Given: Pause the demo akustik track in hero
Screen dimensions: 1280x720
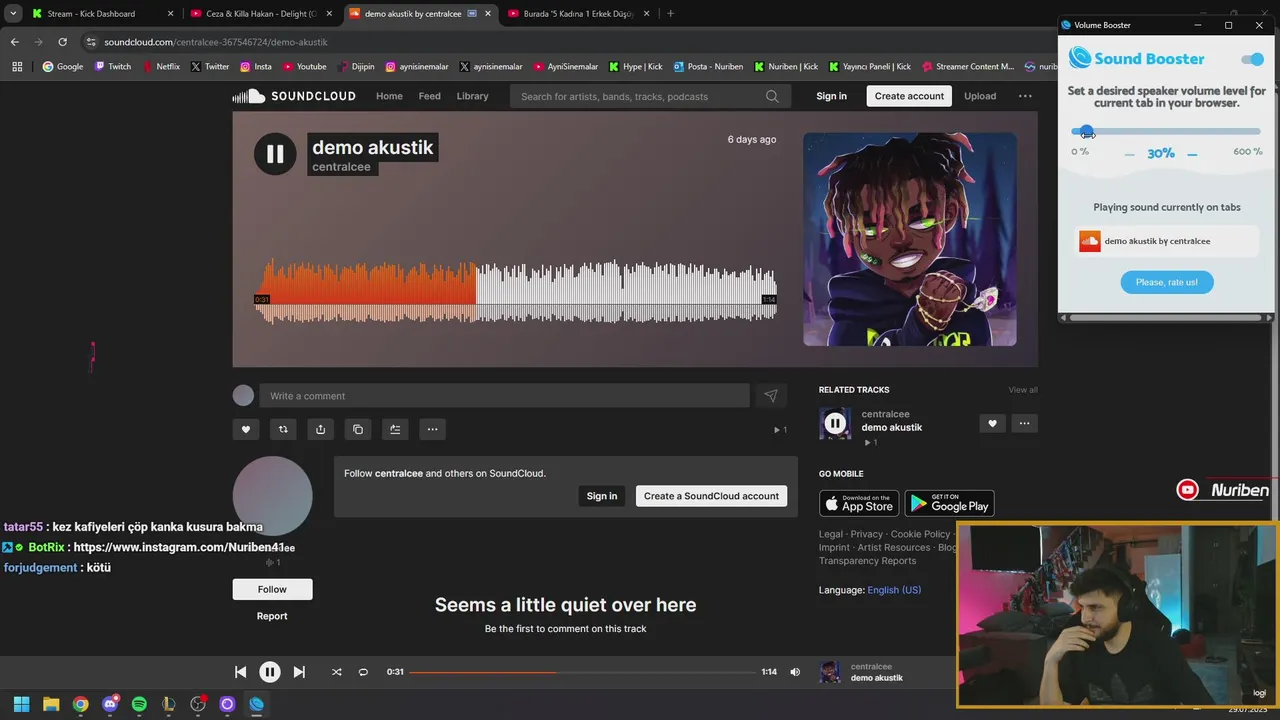Looking at the screenshot, I should coord(275,154).
